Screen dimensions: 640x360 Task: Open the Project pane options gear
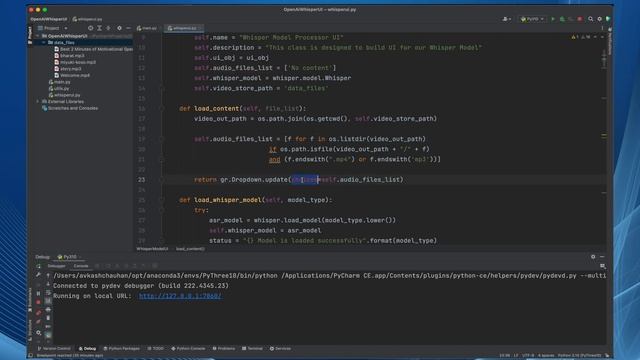coord(119,28)
